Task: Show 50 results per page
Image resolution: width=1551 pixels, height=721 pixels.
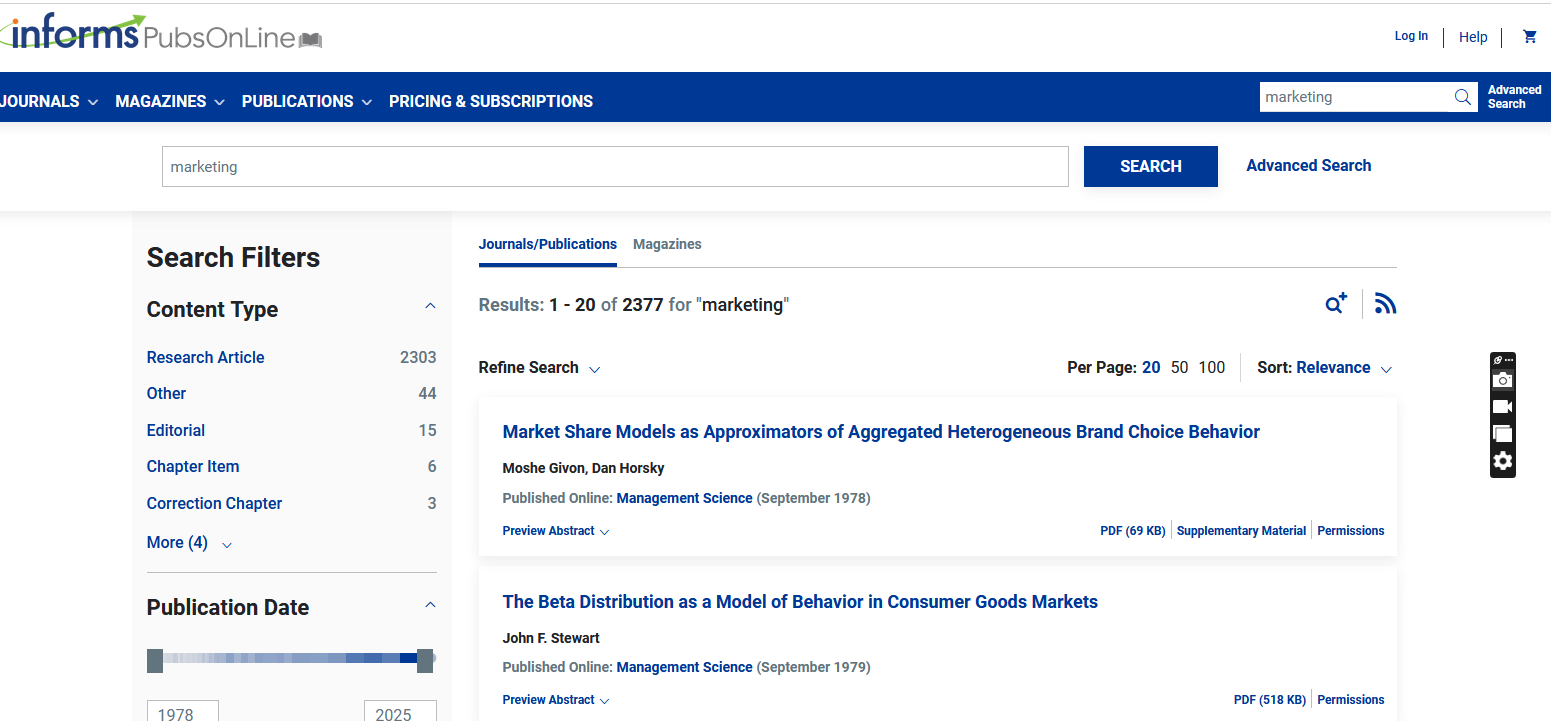Action: point(1180,368)
